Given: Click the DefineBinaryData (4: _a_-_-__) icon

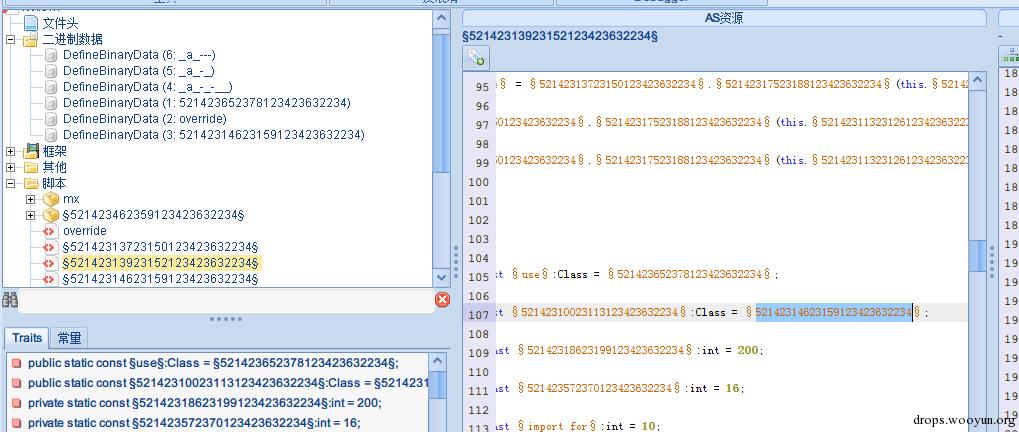Looking at the screenshot, I should click(51, 87).
